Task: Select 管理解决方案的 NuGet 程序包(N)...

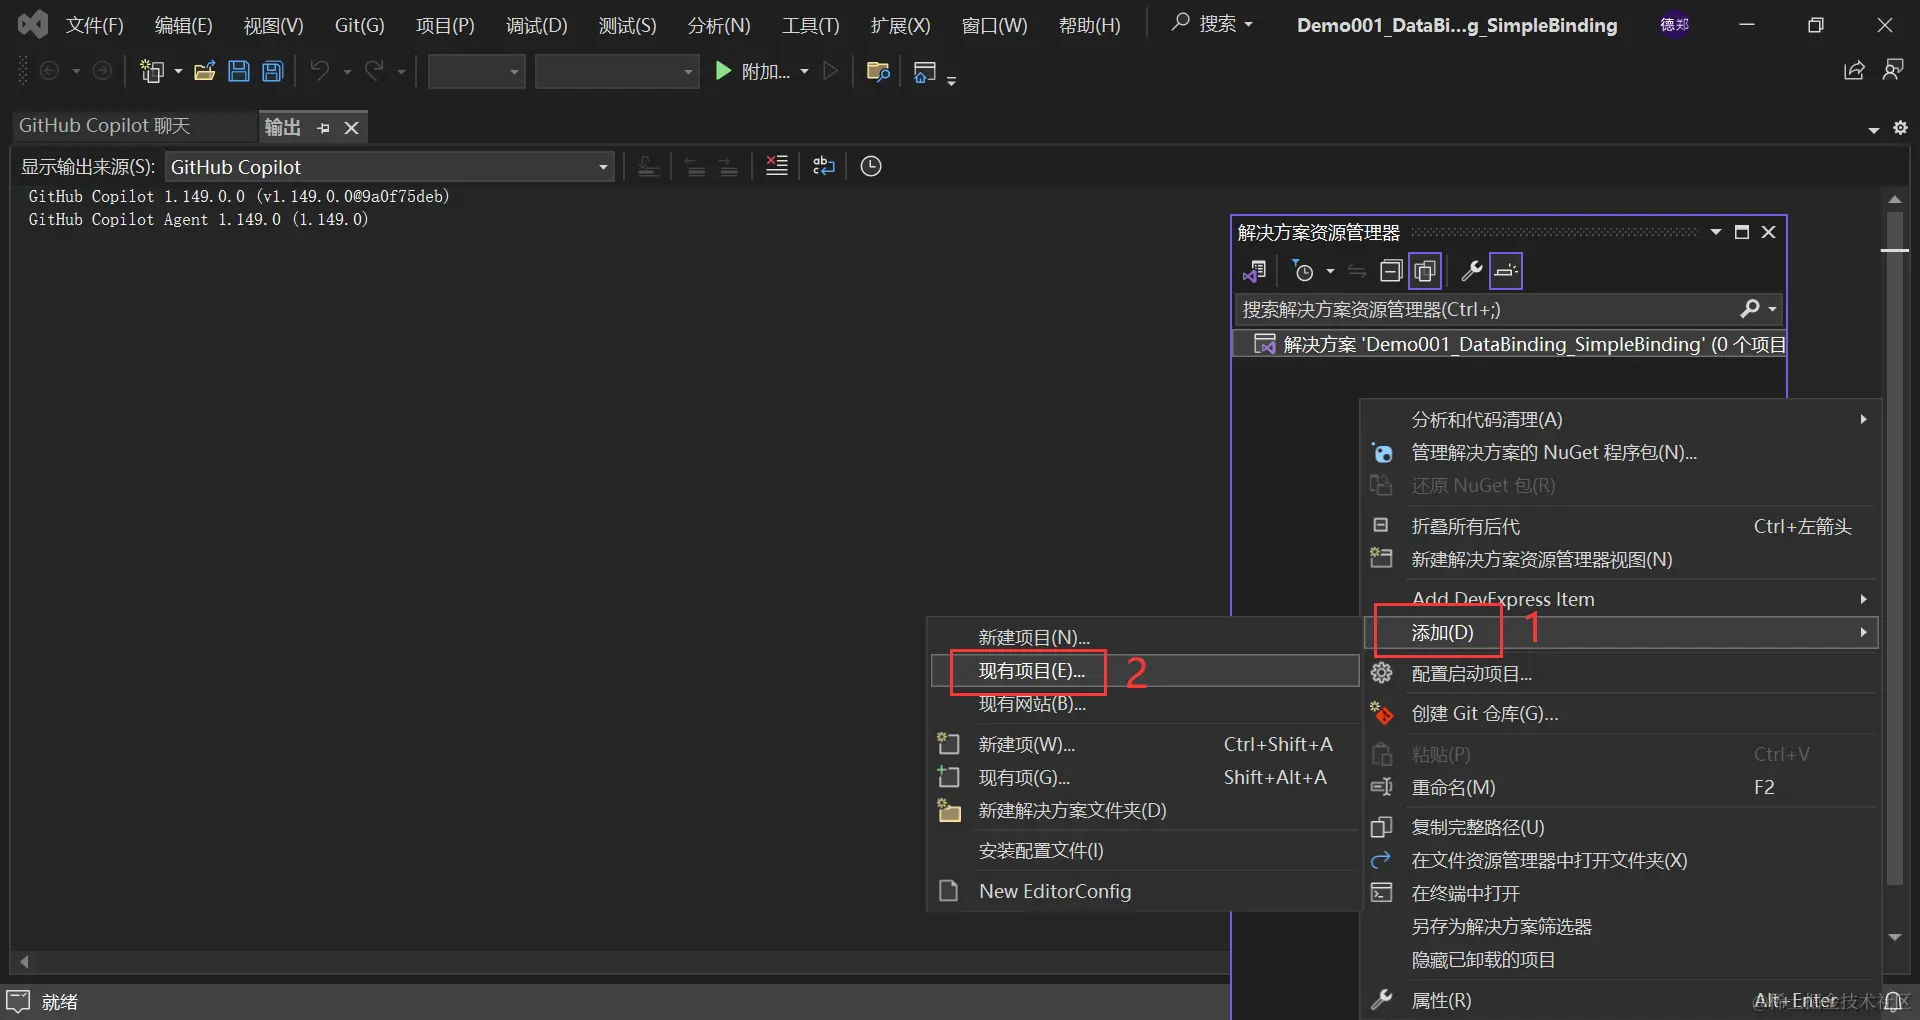Action: click(x=1621, y=452)
